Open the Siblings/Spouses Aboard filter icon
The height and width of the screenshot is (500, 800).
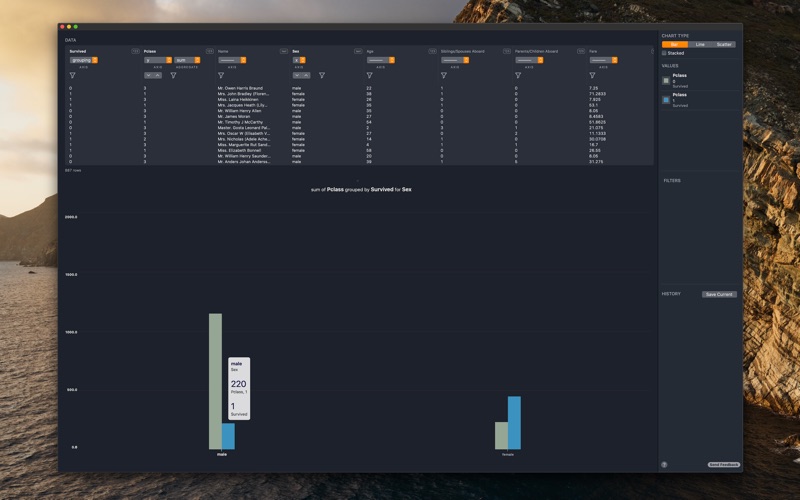[x=444, y=76]
